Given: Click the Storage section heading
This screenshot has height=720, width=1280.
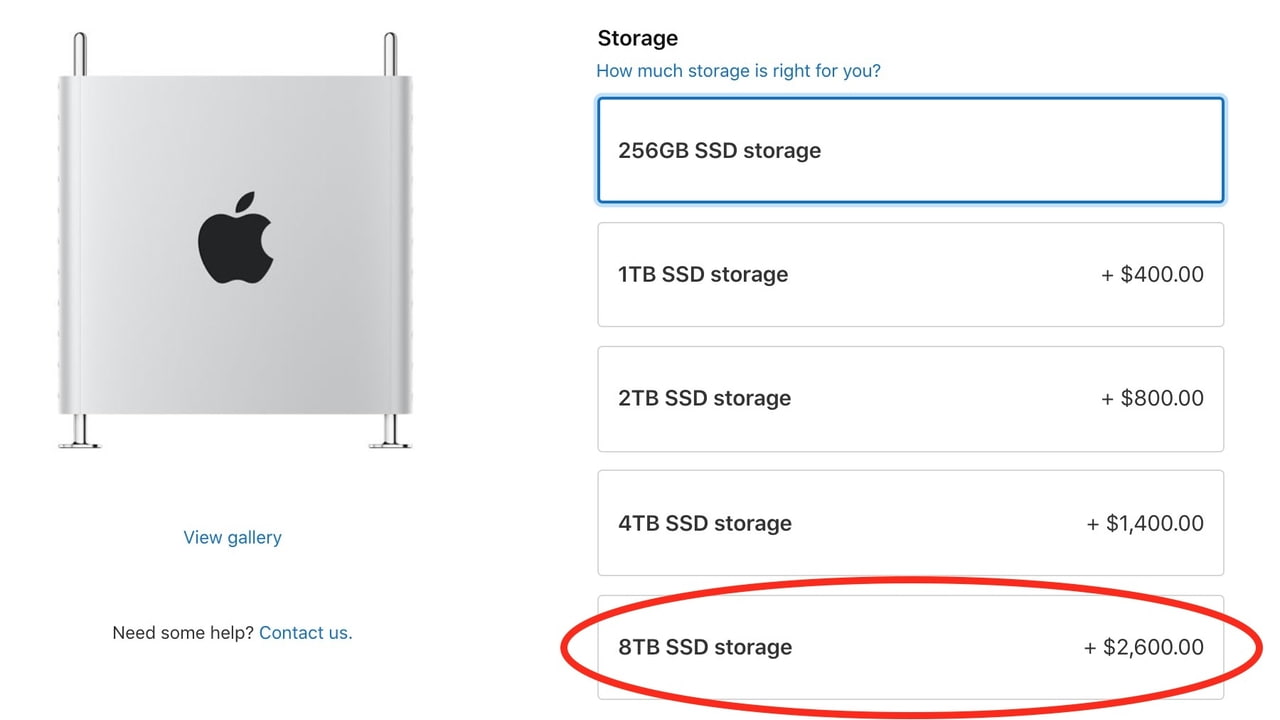Looking at the screenshot, I should tap(638, 38).
